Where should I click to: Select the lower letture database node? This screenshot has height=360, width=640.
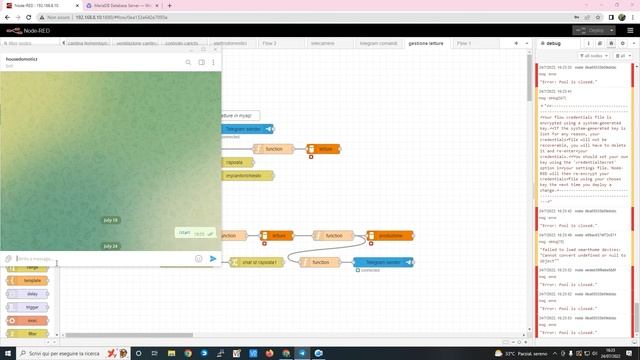tap(277, 236)
